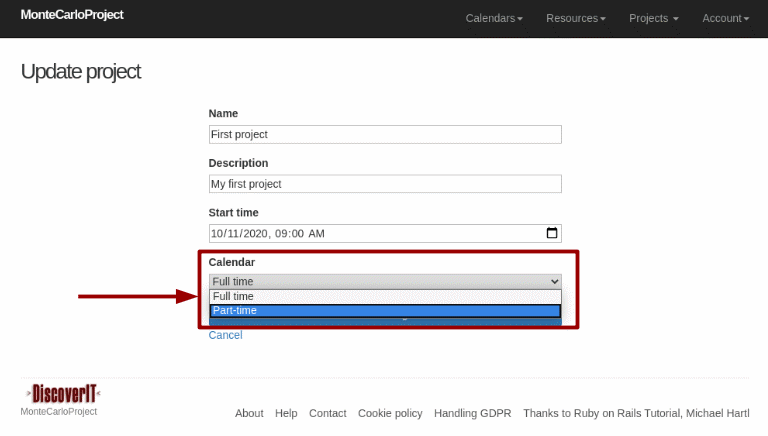Select the Part-time calendar option
This screenshot has width=768, height=436.
[x=385, y=311]
